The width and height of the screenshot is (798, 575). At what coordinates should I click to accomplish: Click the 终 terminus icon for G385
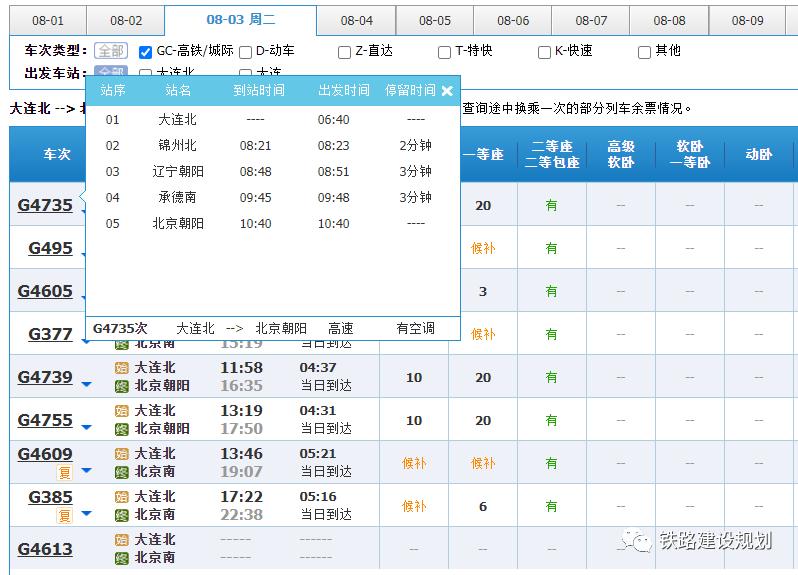(x=122, y=515)
